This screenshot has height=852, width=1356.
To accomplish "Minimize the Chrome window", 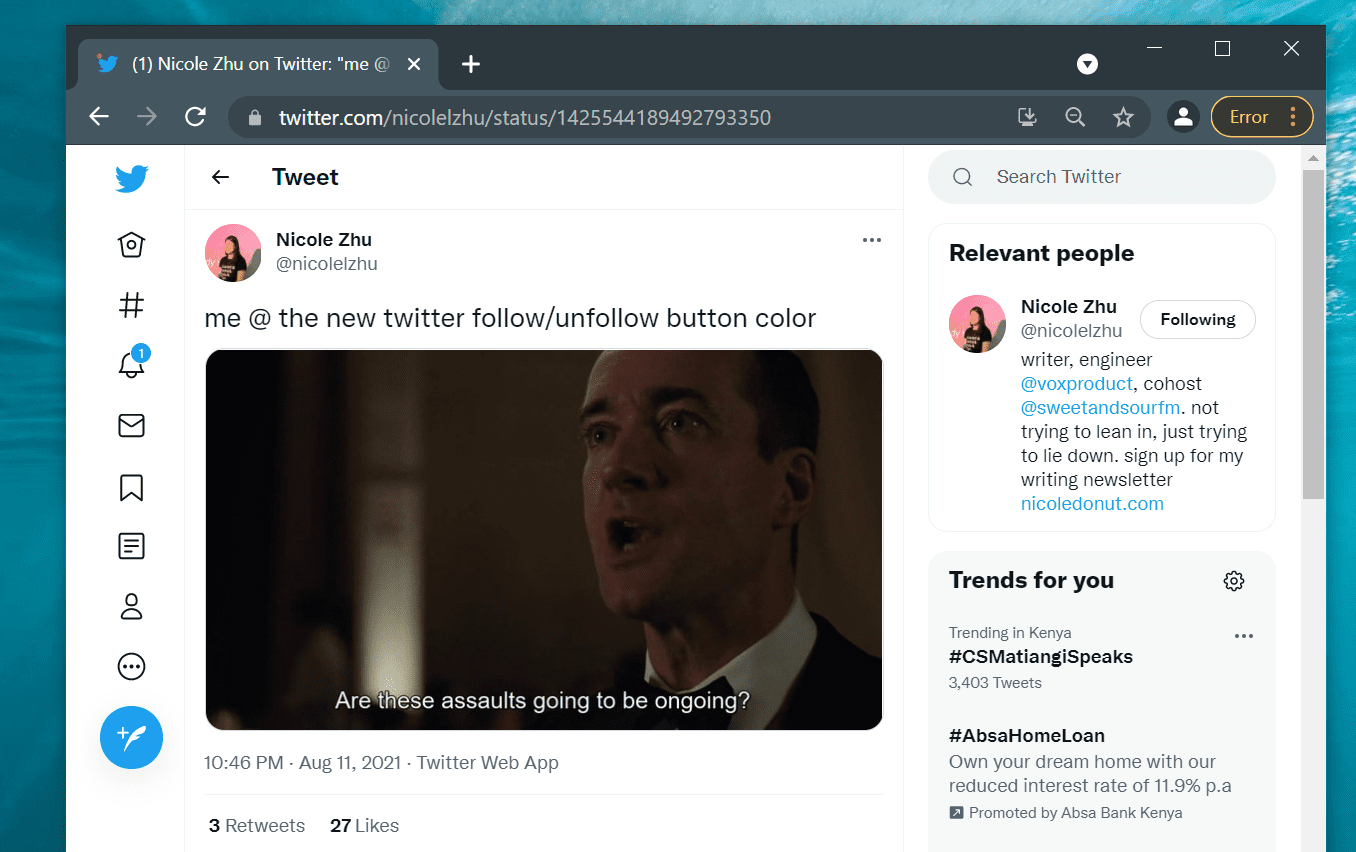I will [x=1153, y=48].
